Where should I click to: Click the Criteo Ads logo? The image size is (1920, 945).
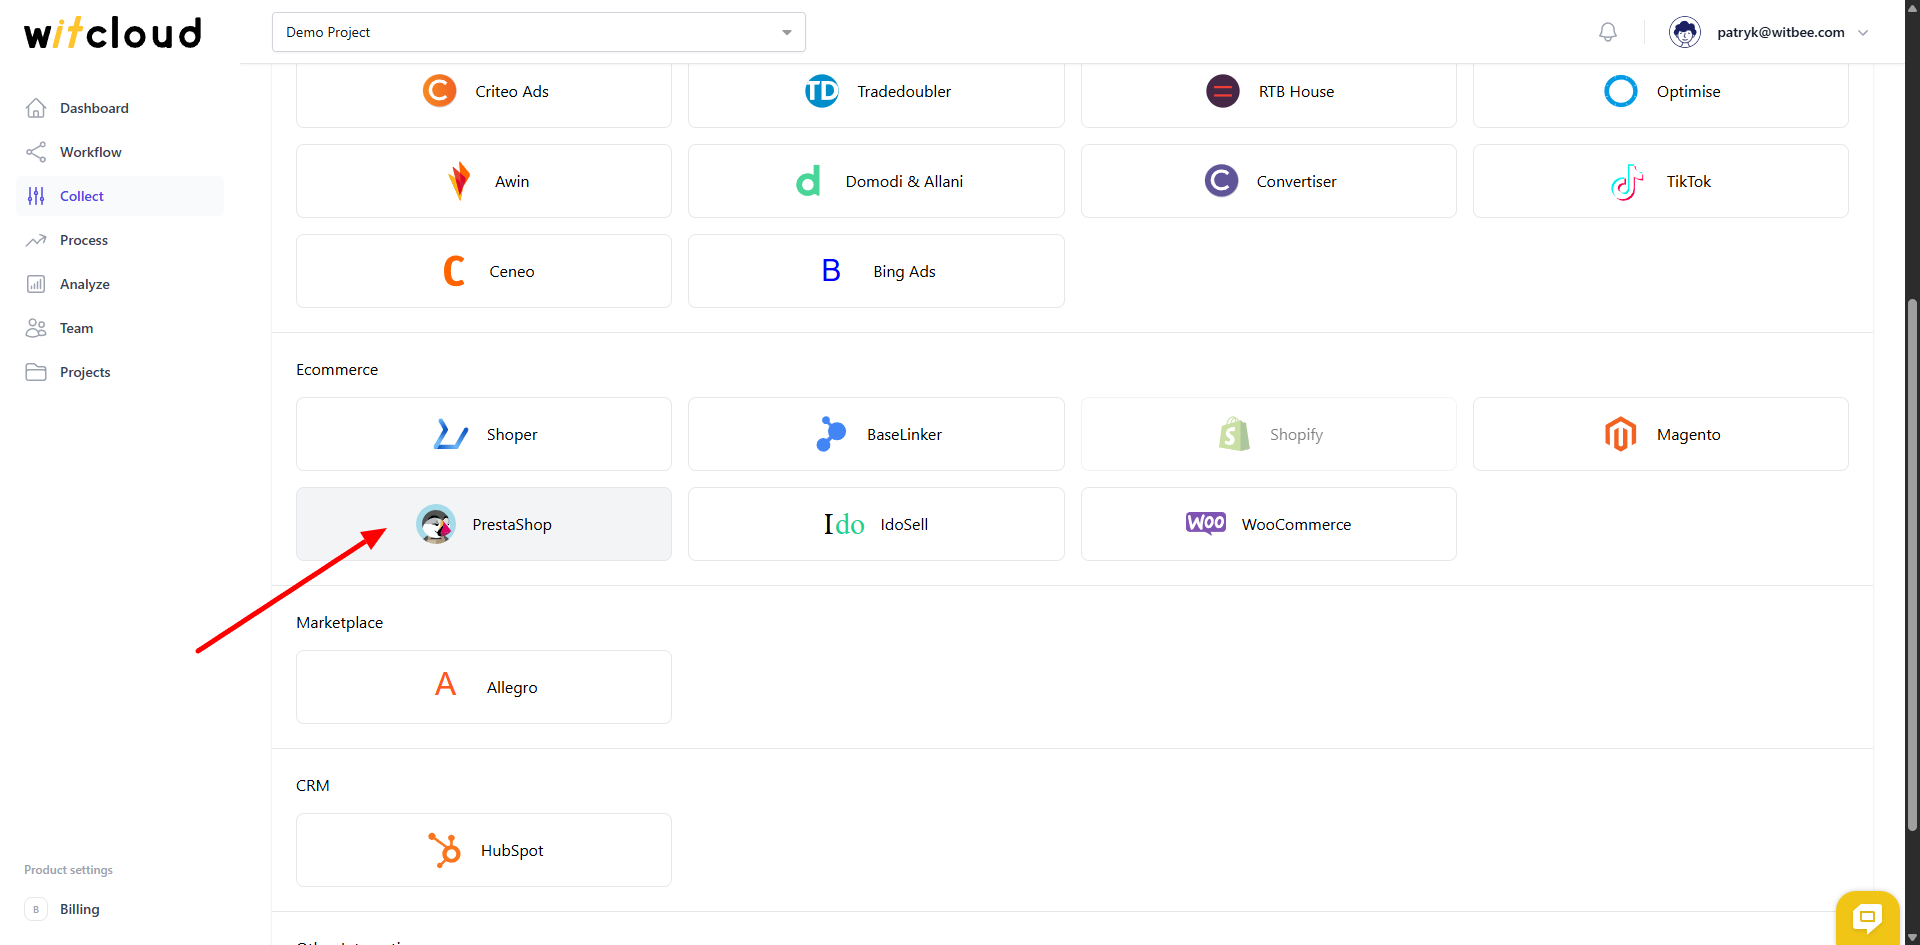(x=440, y=91)
